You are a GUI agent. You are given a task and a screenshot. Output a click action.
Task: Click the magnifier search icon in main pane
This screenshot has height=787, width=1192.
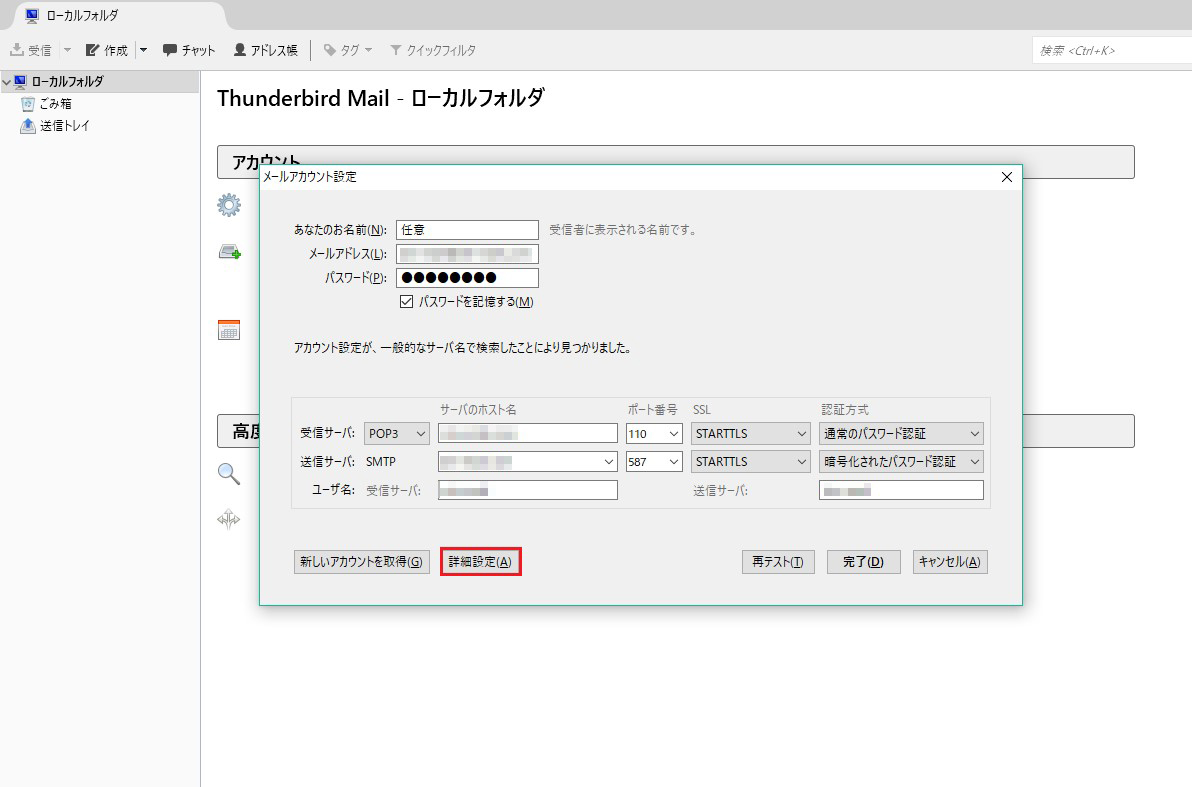pyautogui.click(x=229, y=474)
